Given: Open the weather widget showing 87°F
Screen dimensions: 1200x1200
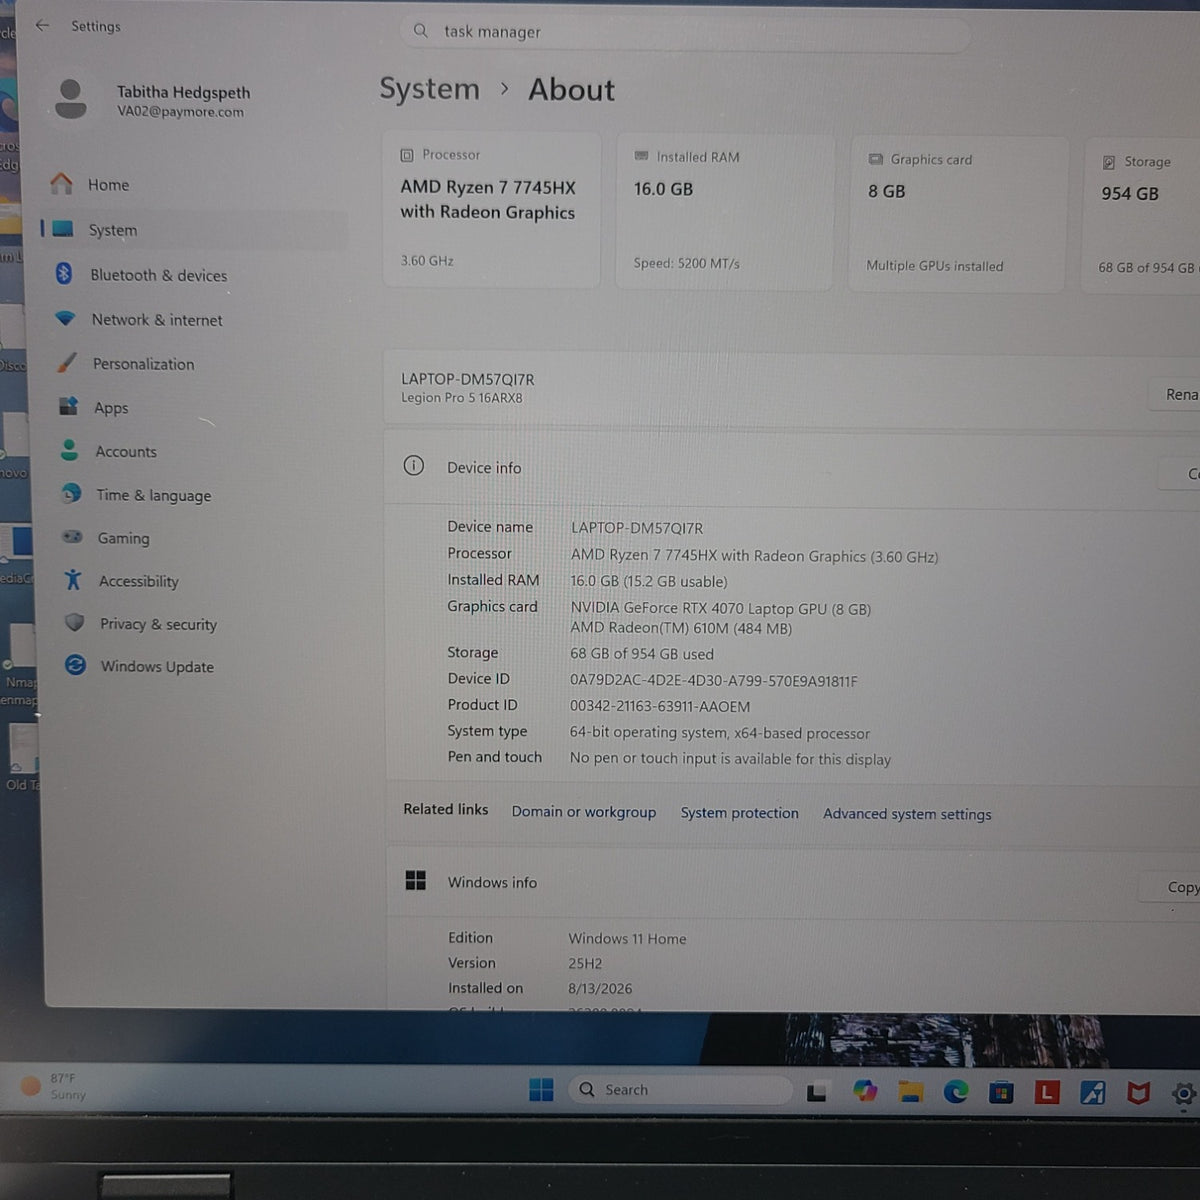Looking at the screenshot, I should click(x=55, y=1086).
